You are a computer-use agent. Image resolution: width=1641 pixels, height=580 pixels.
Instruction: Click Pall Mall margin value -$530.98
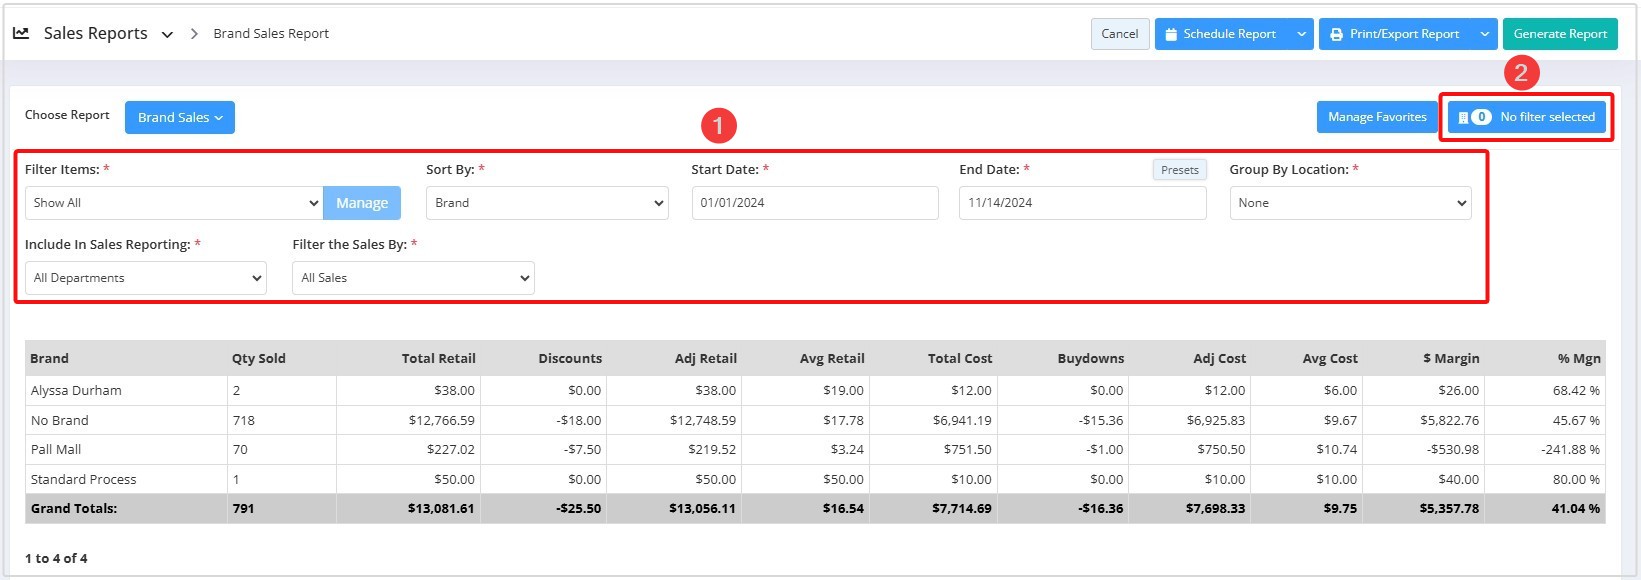tap(1453, 450)
